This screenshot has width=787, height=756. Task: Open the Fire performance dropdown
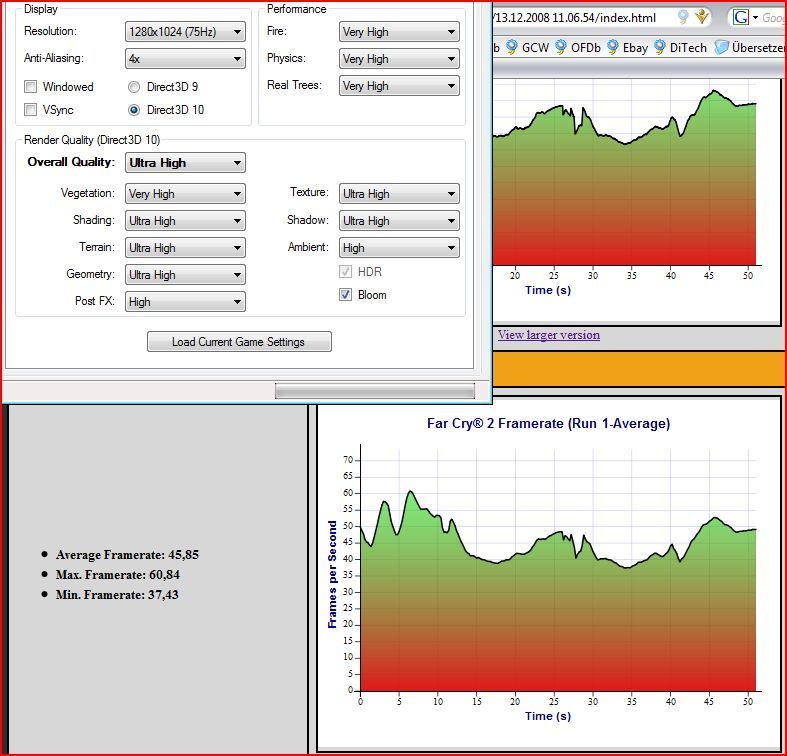tap(399, 32)
